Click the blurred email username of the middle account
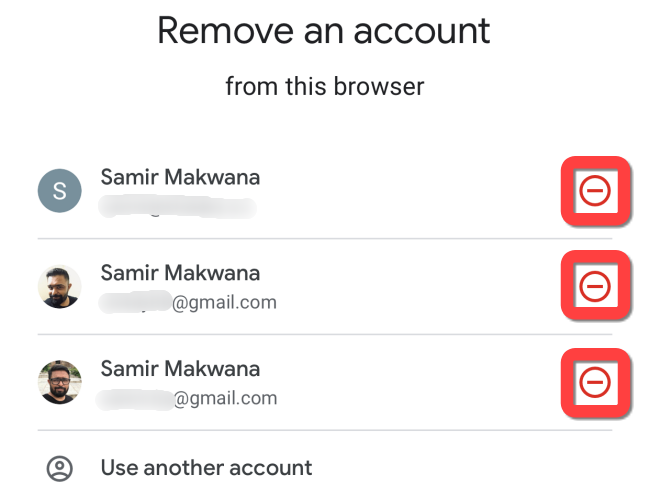Viewport: 650px width, 500px height. coord(135,303)
